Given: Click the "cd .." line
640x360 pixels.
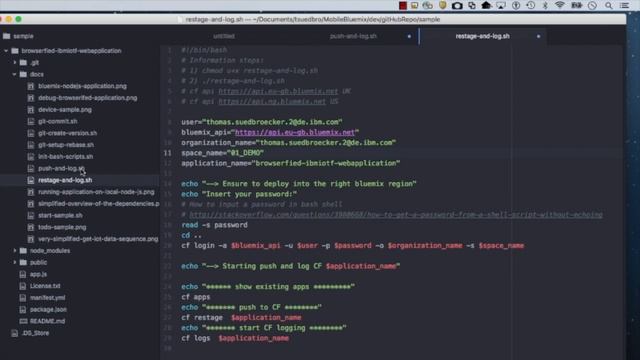Looking at the screenshot, I should click(191, 235).
